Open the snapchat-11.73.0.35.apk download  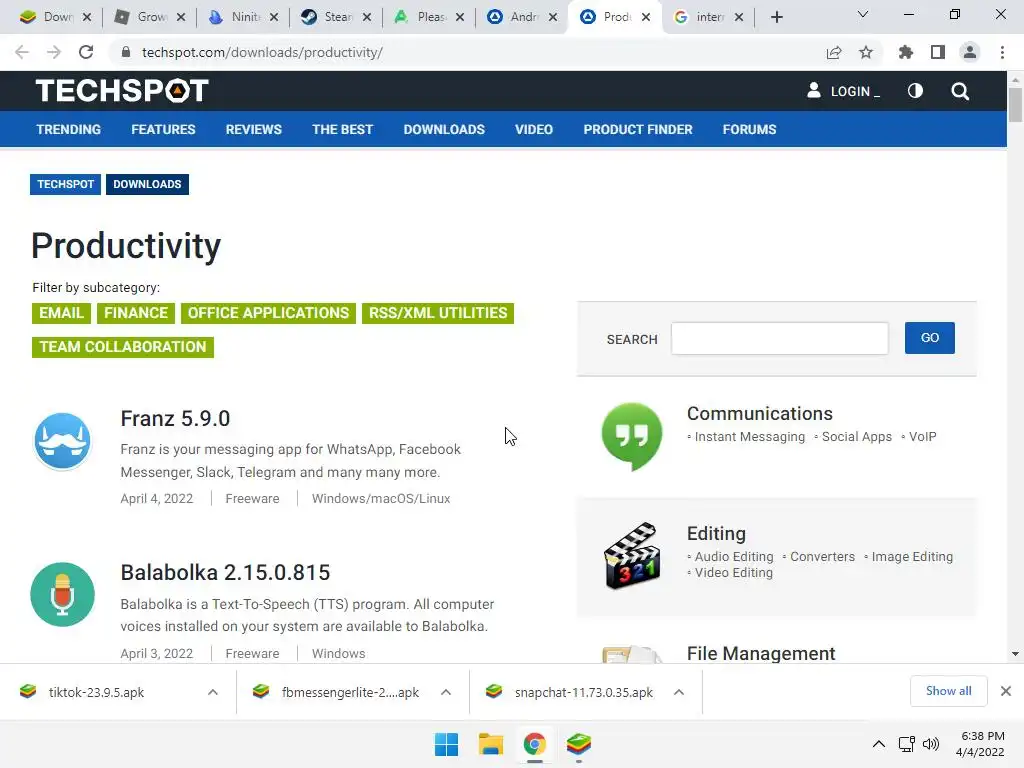[x=583, y=692]
